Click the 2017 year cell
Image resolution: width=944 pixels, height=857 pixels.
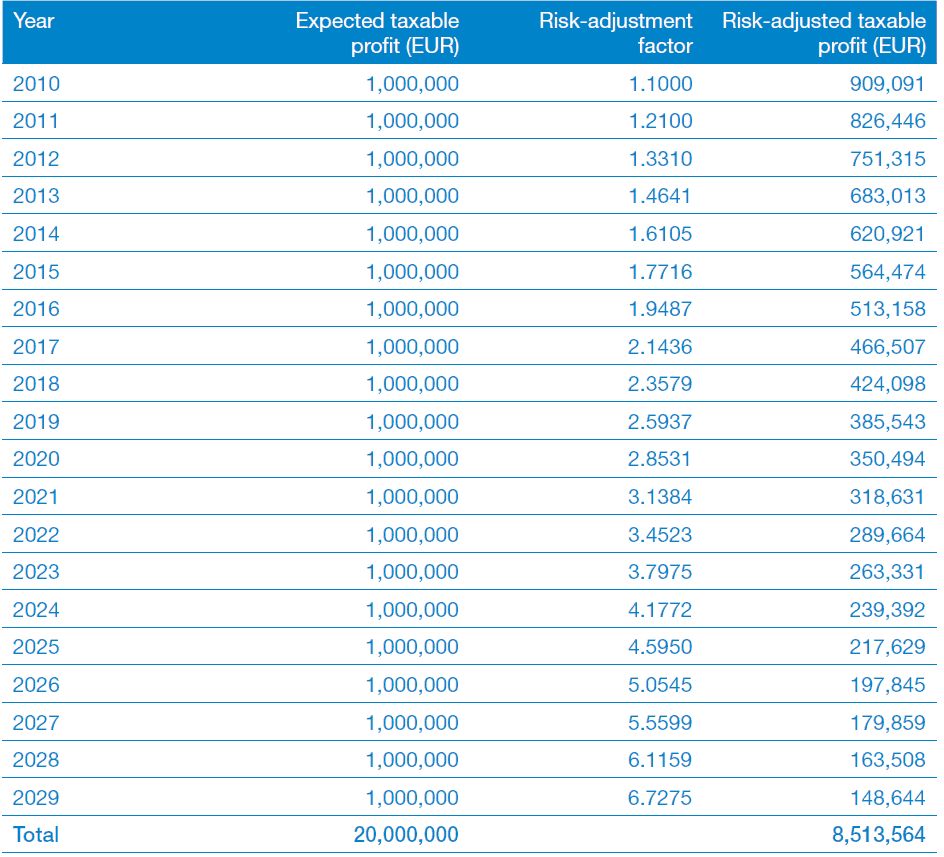[36, 347]
